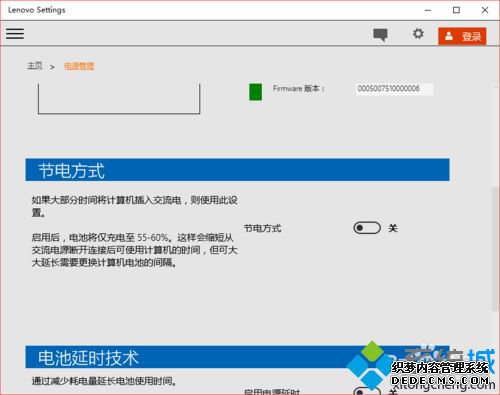The image size is (500, 395).
Task: Click the text mentioning 55-60% charge
Action: click(134, 250)
